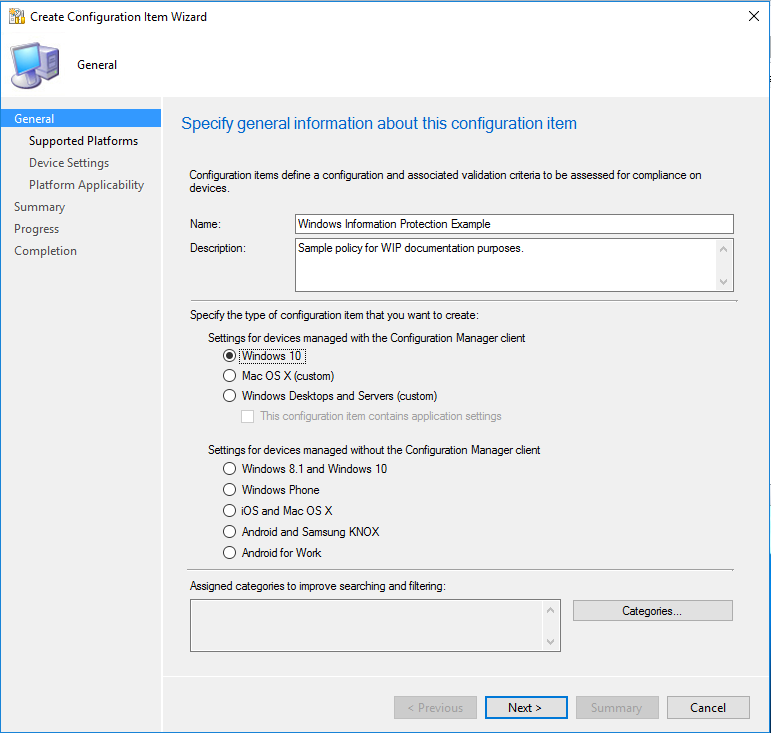Image resolution: width=771 pixels, height=733 pixels.
Task: Select Windows 8.1 and Windows 10 option
Action: (x=230, y=469)
